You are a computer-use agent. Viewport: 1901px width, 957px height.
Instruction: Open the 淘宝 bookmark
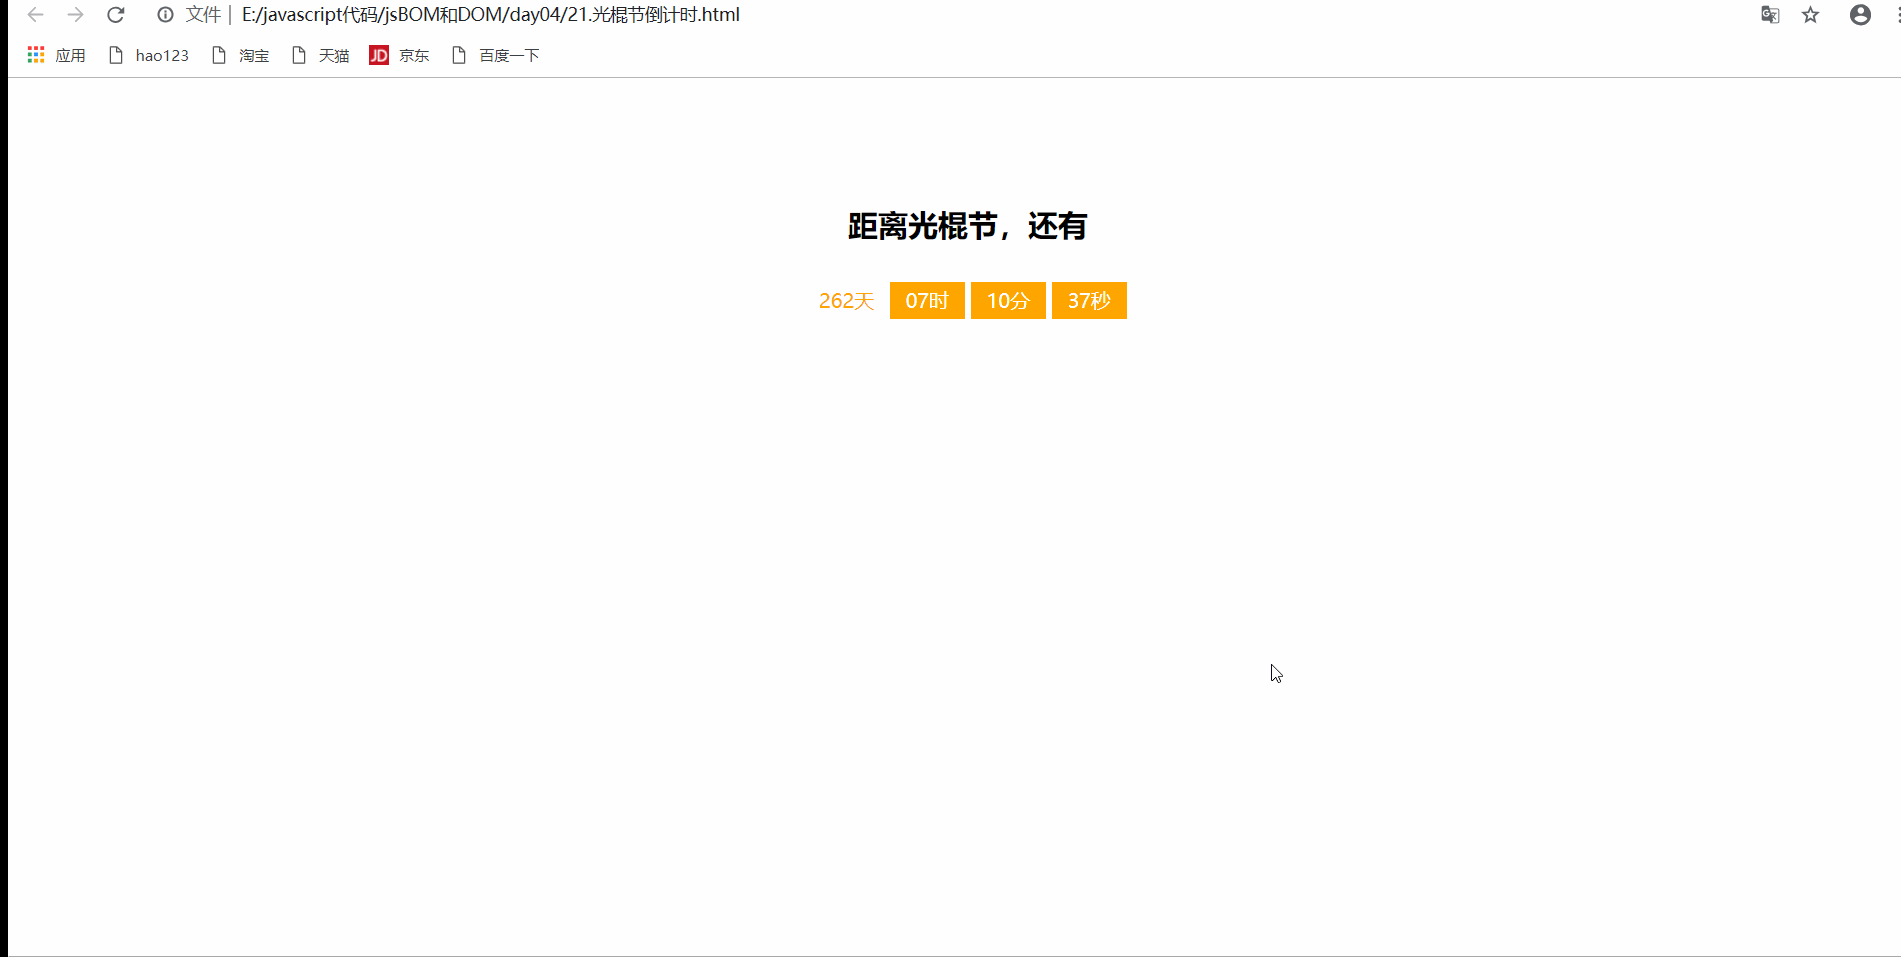pyautogui.click(x=240, y=55)
